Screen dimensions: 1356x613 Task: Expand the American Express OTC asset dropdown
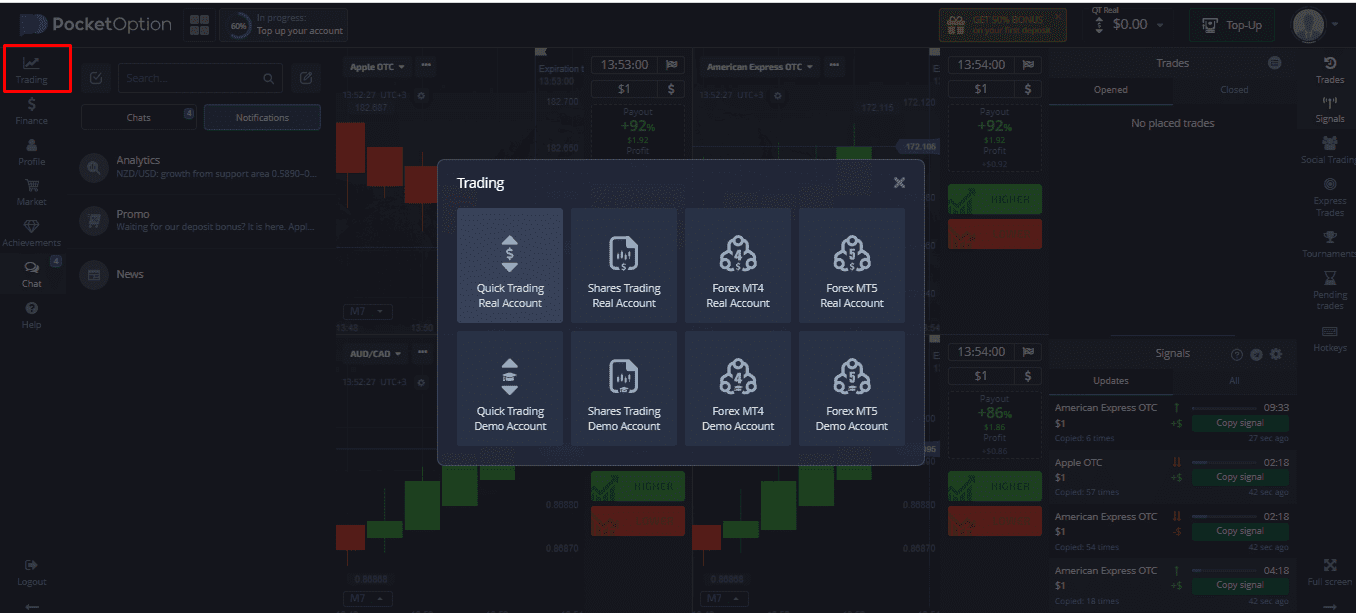[x=760, y=67]
